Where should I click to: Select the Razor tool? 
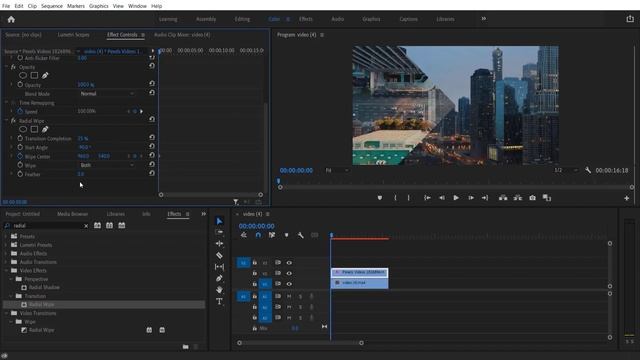[219, 255]
